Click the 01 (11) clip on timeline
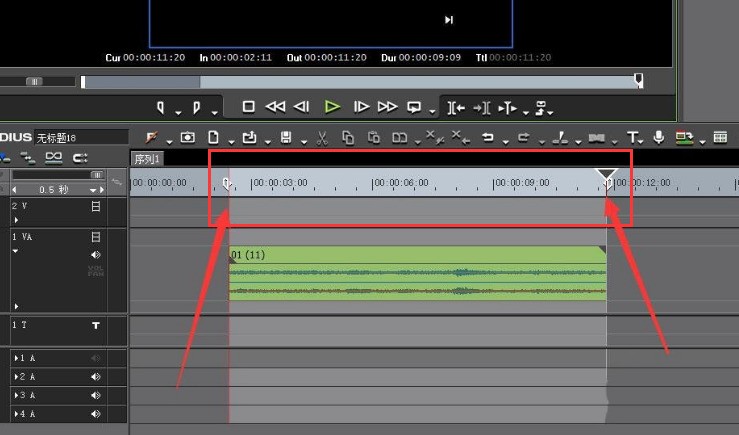 click(418, 273)
